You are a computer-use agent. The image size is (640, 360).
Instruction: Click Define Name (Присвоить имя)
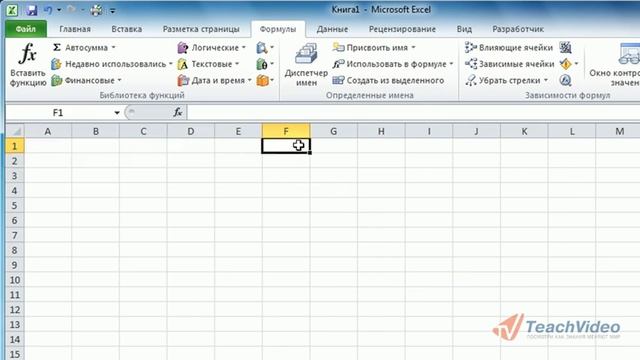pyautogui.click(x=373, y=48)
